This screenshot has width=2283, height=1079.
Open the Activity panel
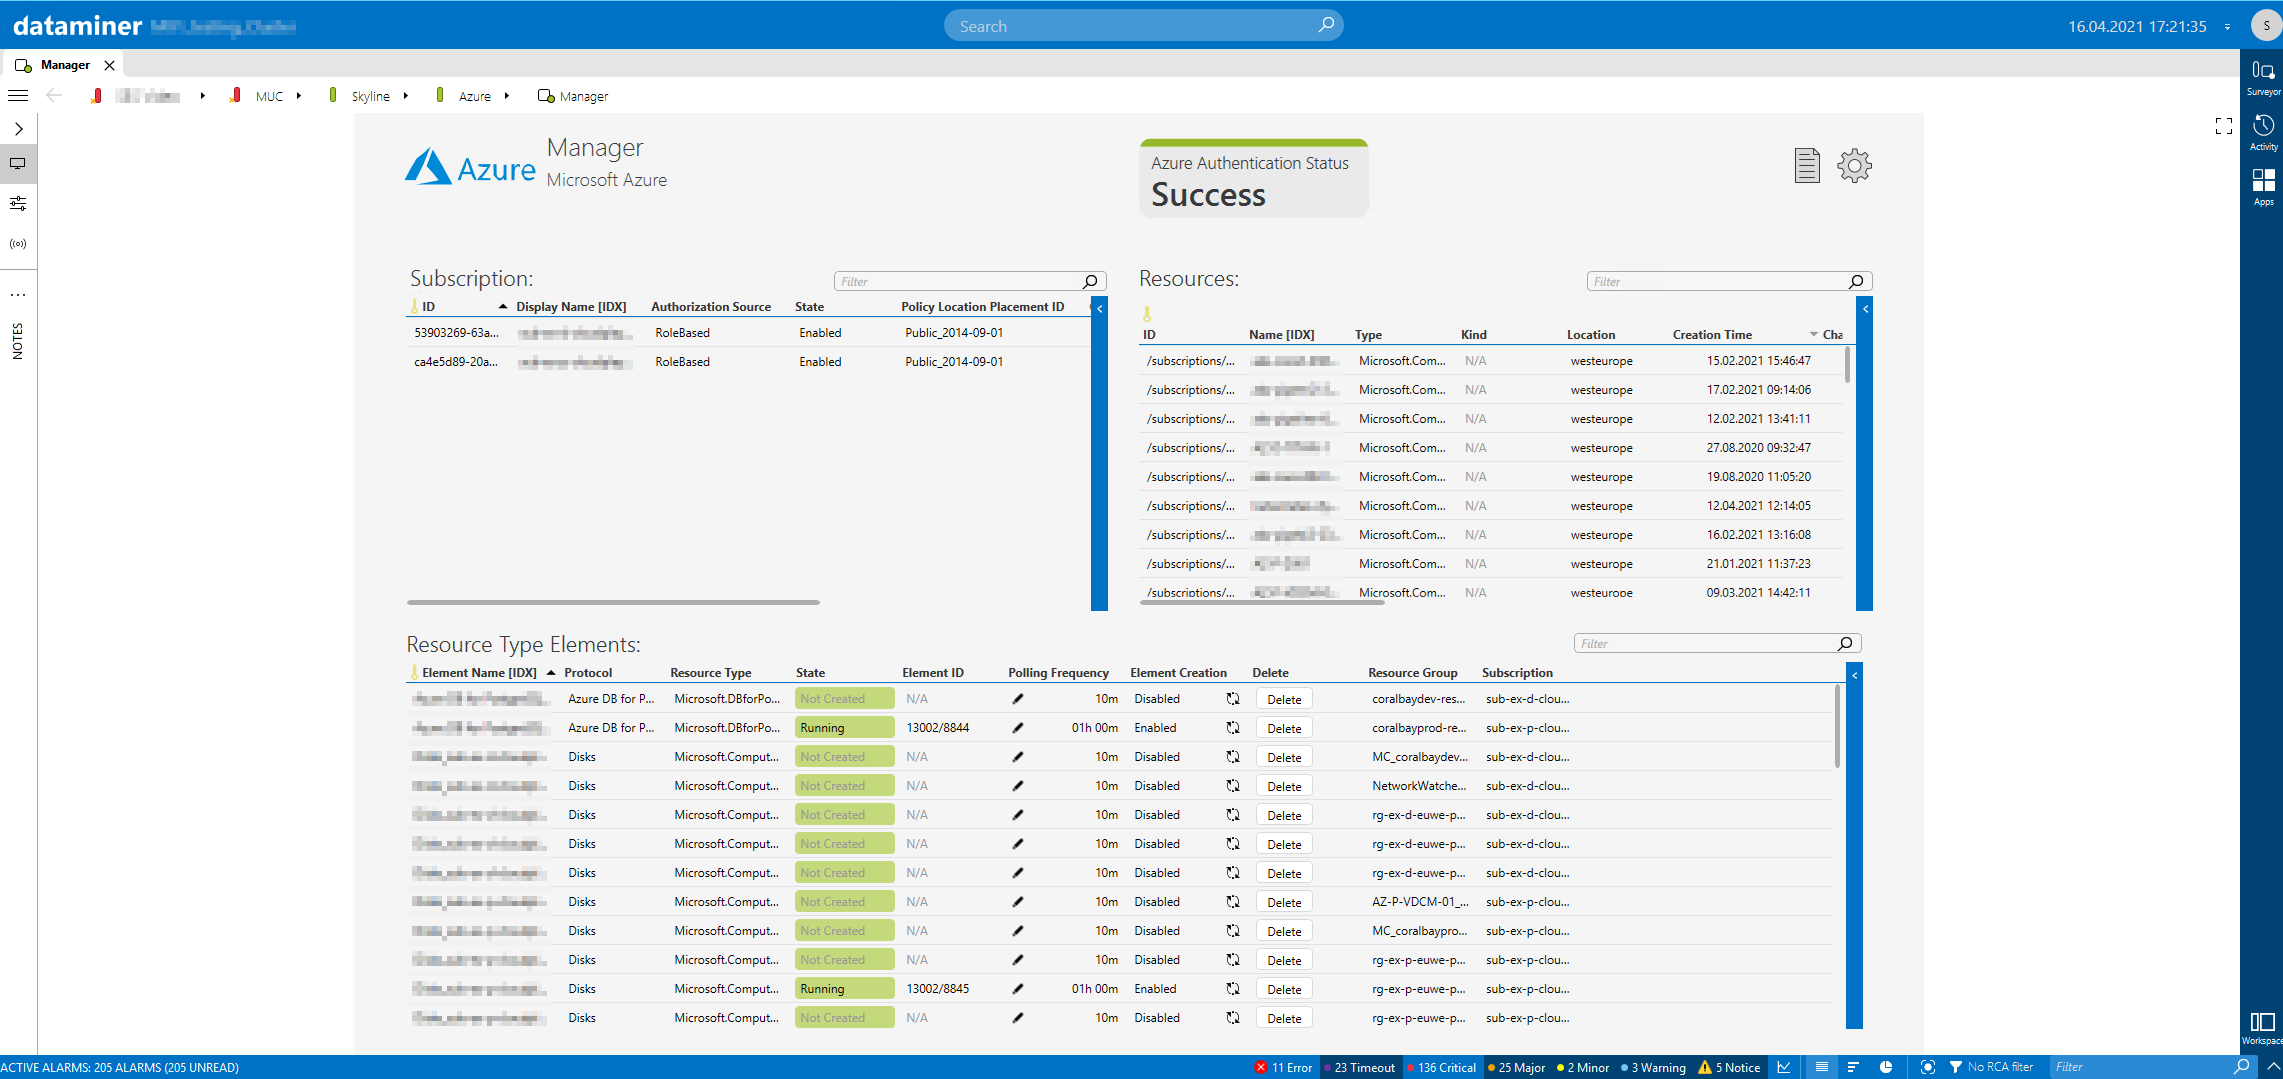[x=2262, y=132]
